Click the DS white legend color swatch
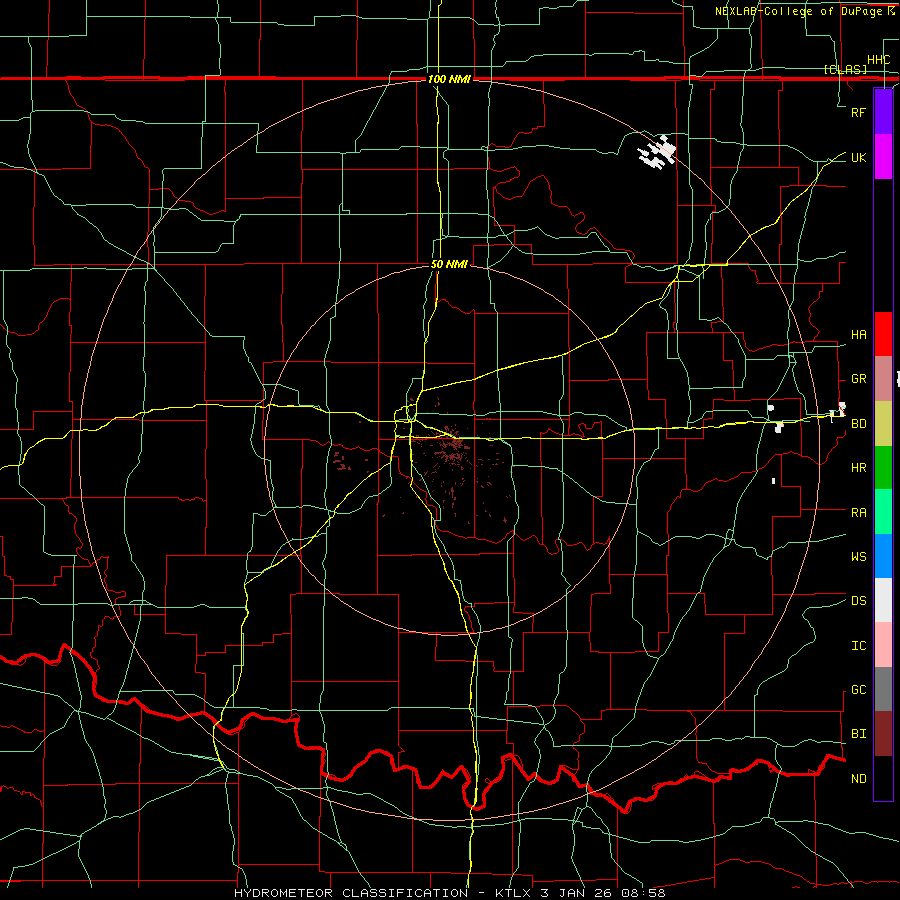This screenshot has height=900, width=900. pos(883,600)
